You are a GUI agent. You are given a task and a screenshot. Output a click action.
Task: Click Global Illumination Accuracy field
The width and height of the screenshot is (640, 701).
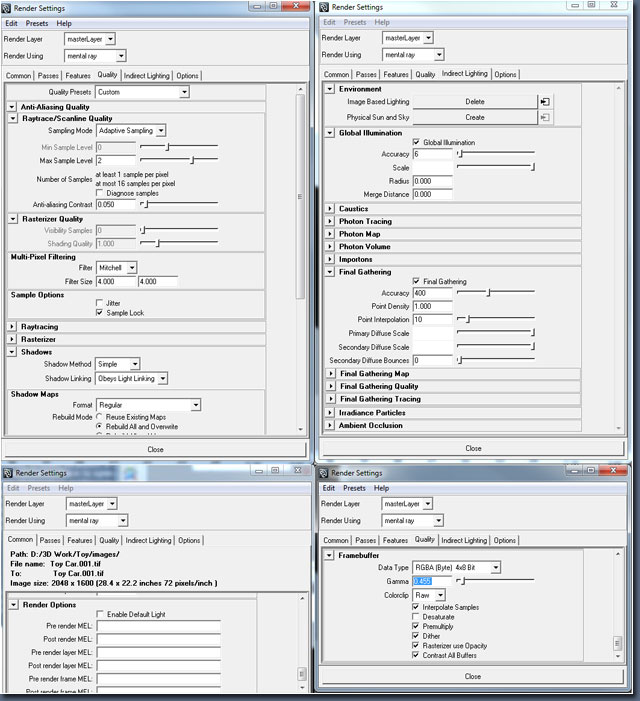click(432, 154)
